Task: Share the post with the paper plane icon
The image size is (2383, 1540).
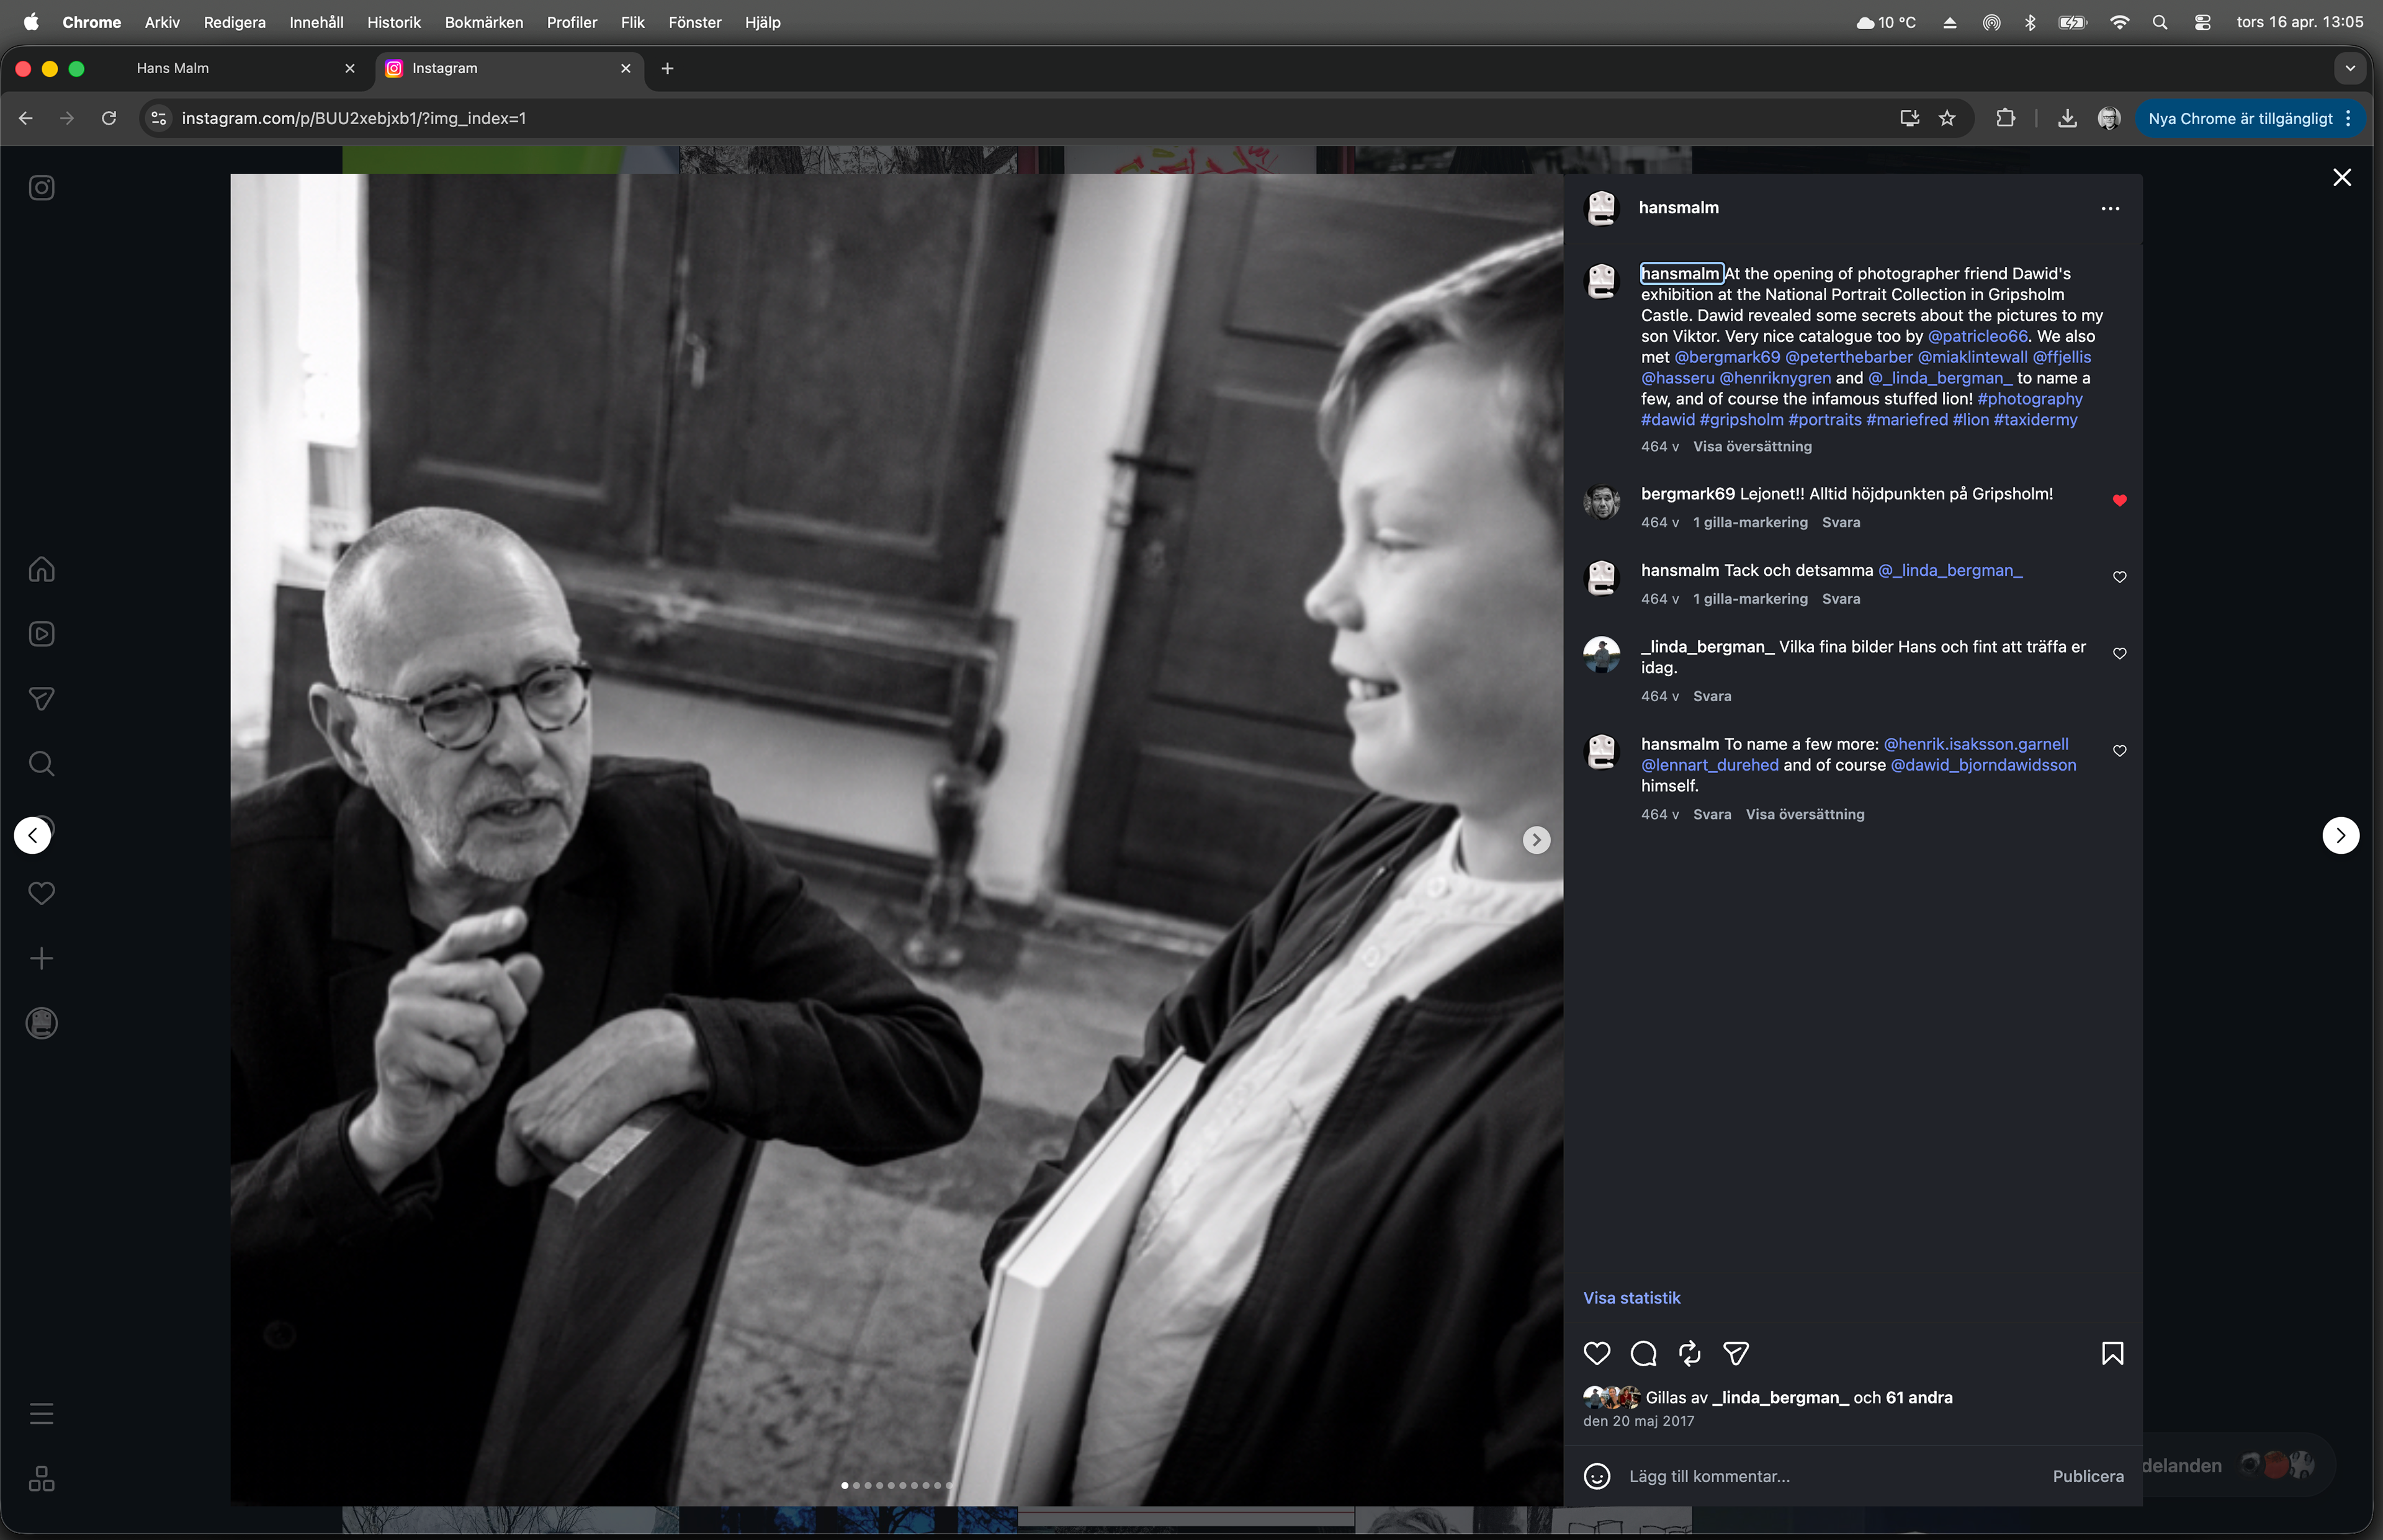Action: click(1736, 1354)
